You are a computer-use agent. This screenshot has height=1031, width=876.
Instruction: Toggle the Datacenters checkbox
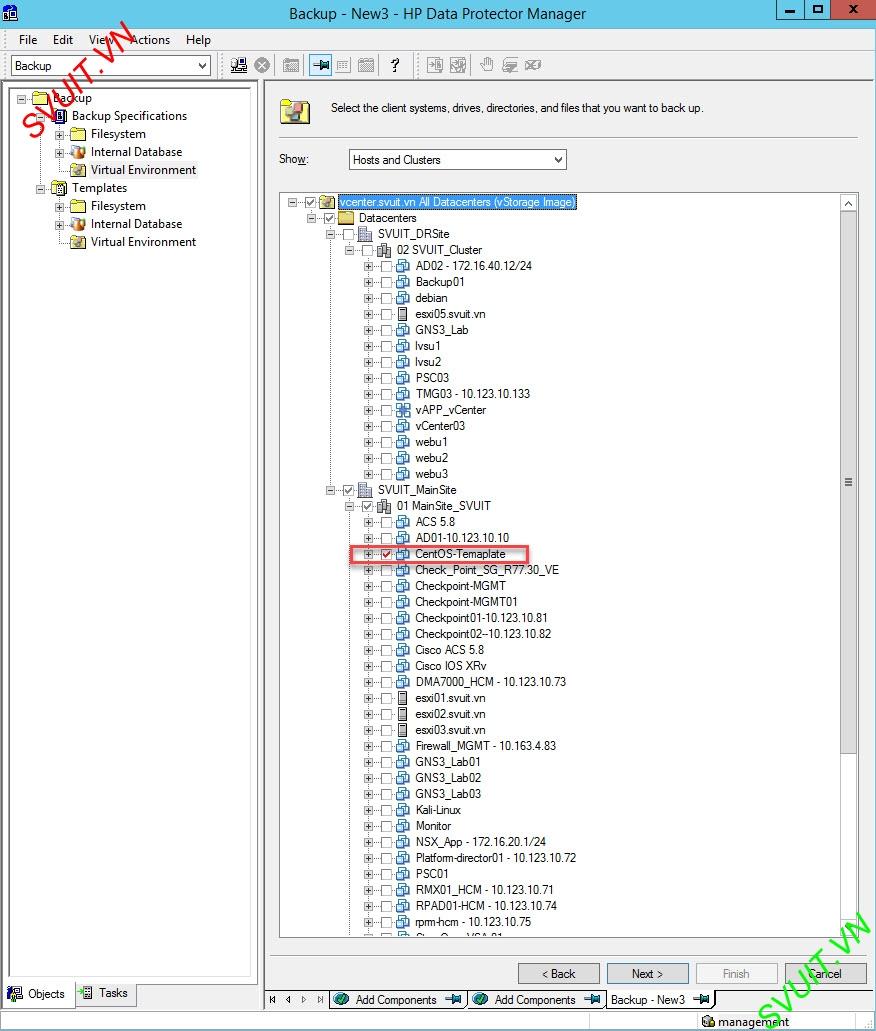[x=329, y=218]
